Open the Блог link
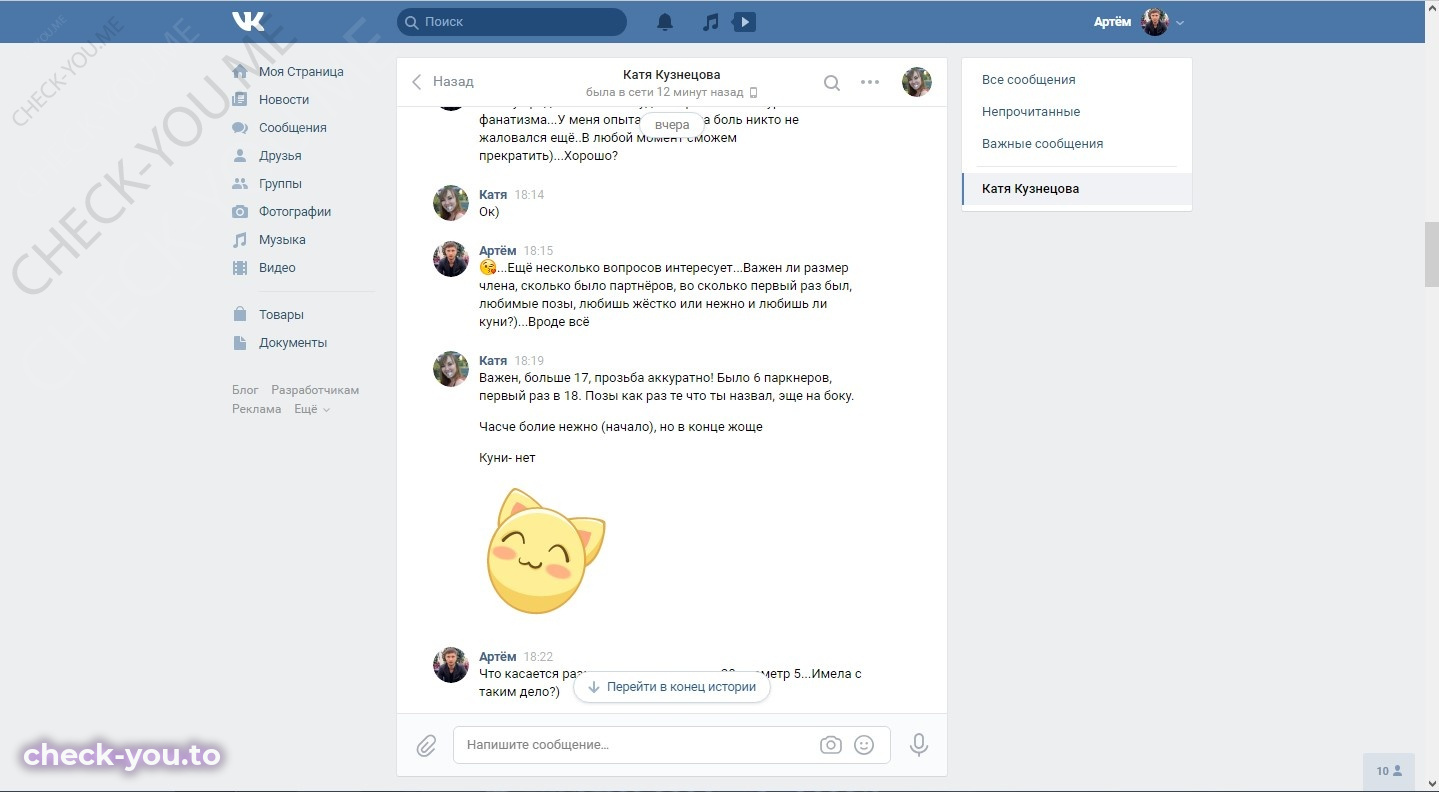The height and width of the screenshot is (792, 1439). point(245,390)
